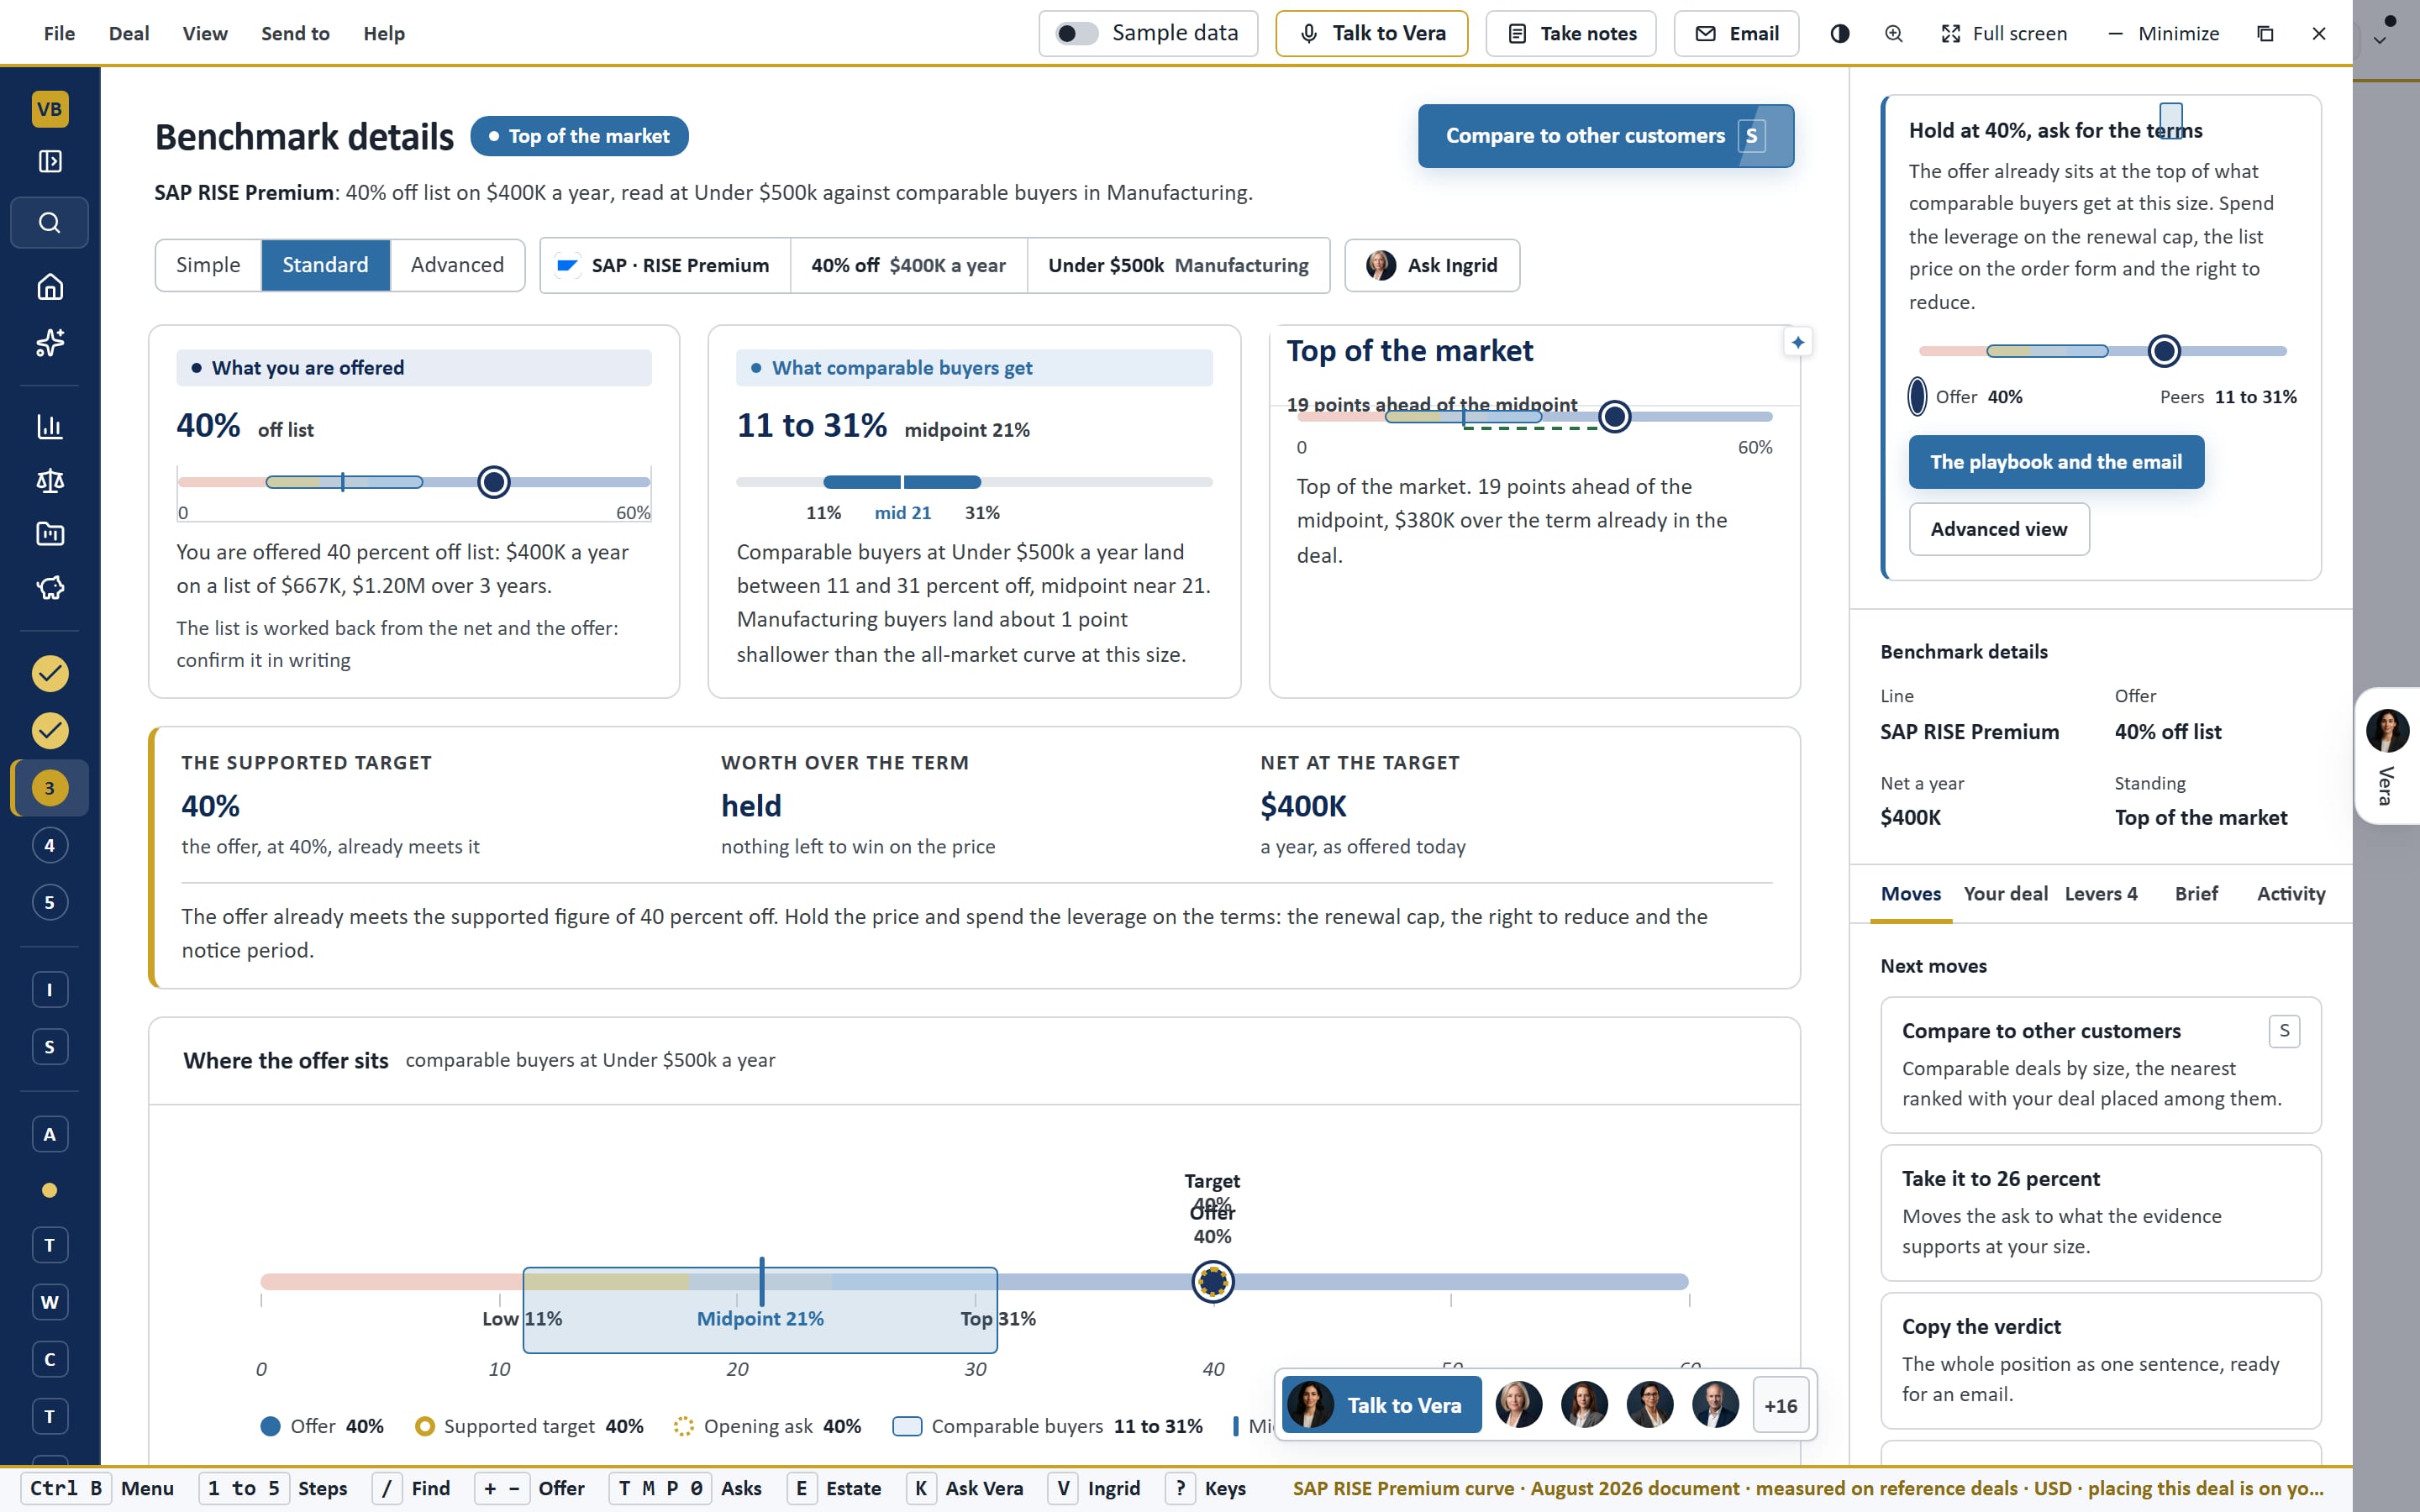
Task: Click The playbook and the email button
Action: (2055, 462)
